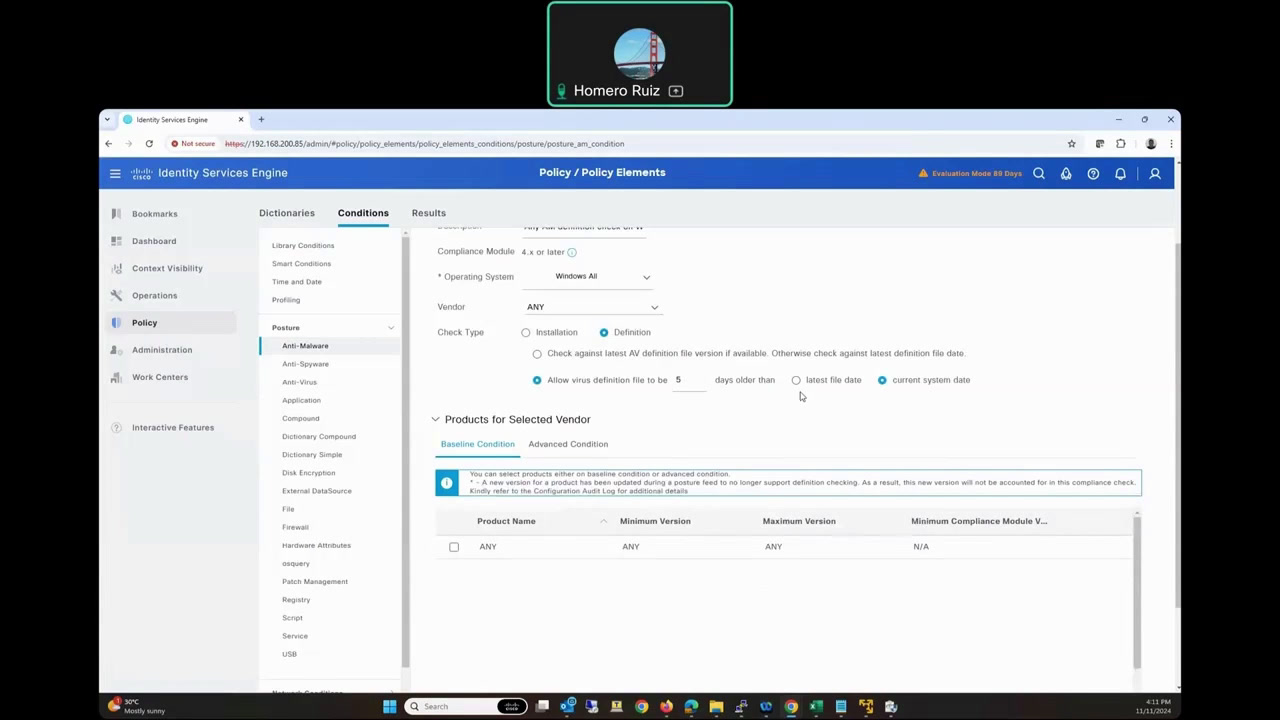Open Excel from the Windows taskbar
Image resolution: width=1280 pixels, height=720 pixels.
coord(816,707)
